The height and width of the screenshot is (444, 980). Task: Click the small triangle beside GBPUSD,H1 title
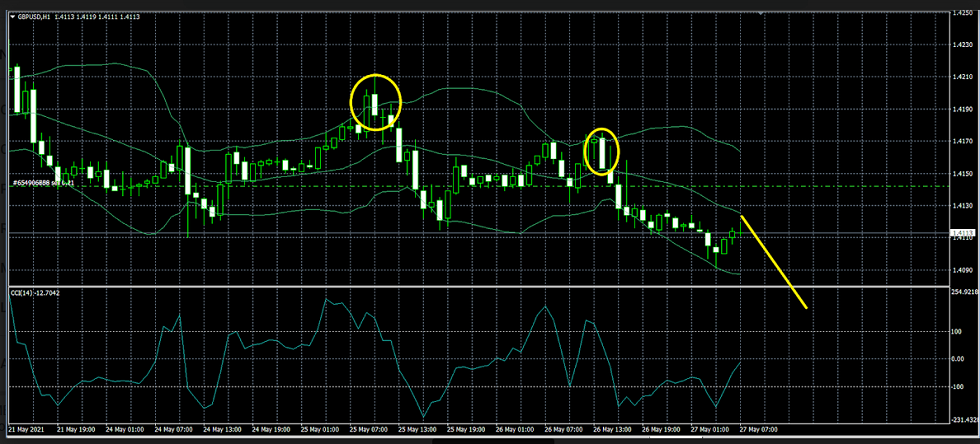[15, 17]
